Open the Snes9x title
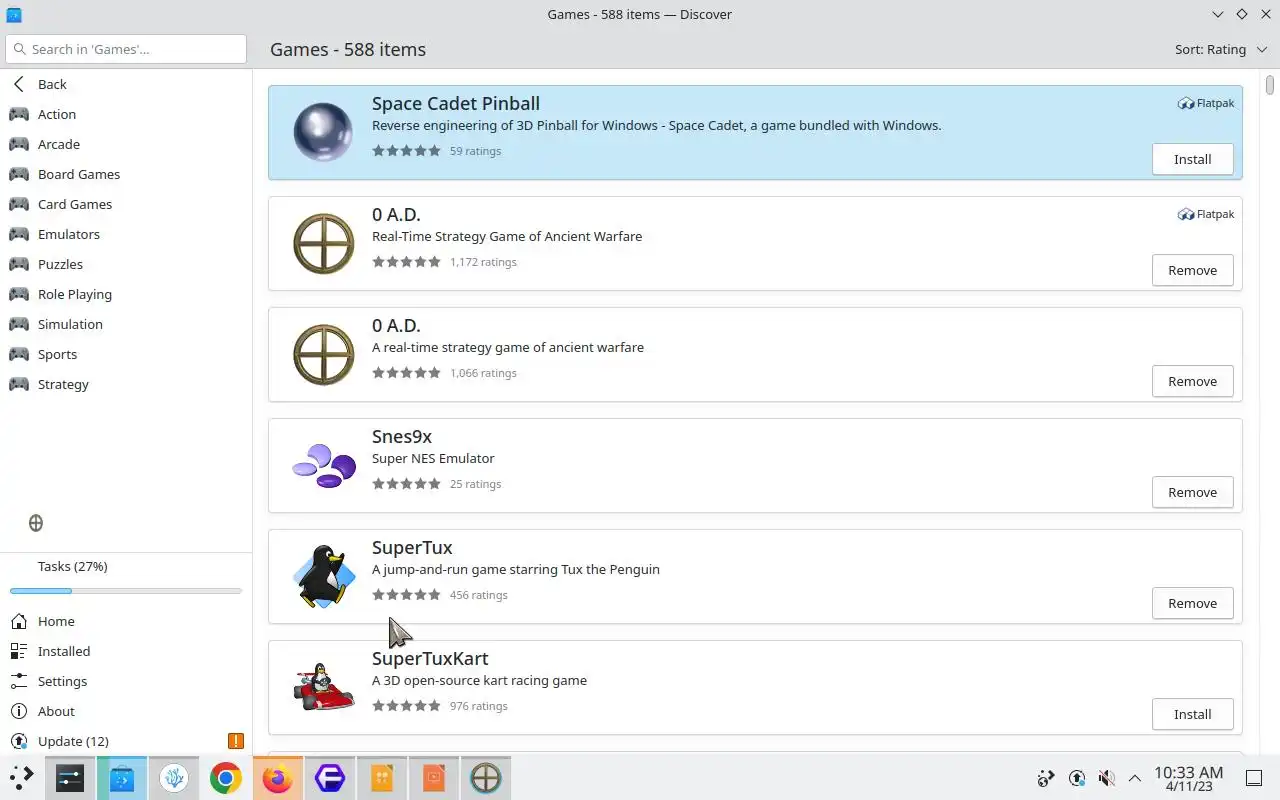 [x=402, y=437]
